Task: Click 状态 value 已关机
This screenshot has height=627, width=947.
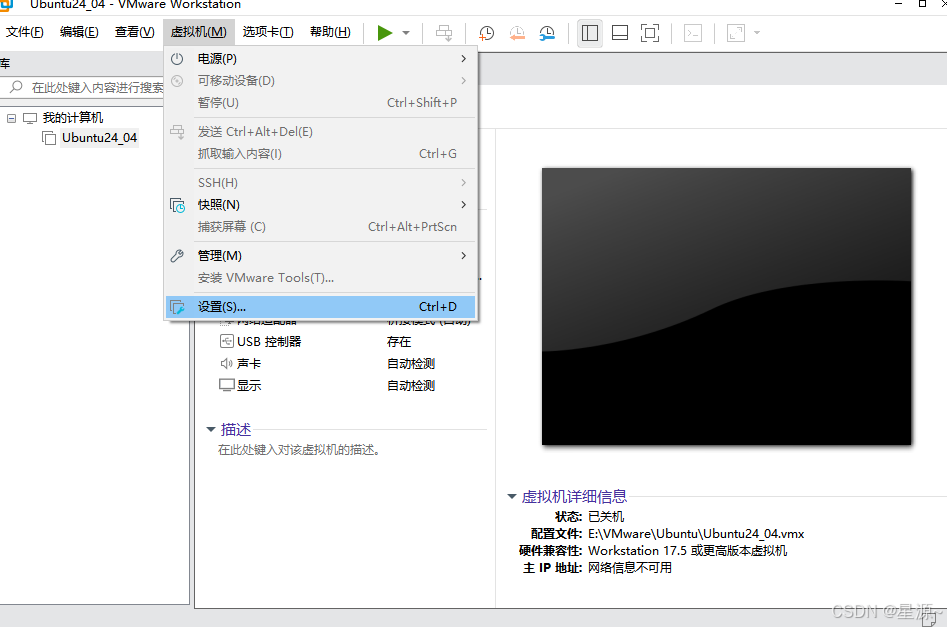Action: pos(606,517)
